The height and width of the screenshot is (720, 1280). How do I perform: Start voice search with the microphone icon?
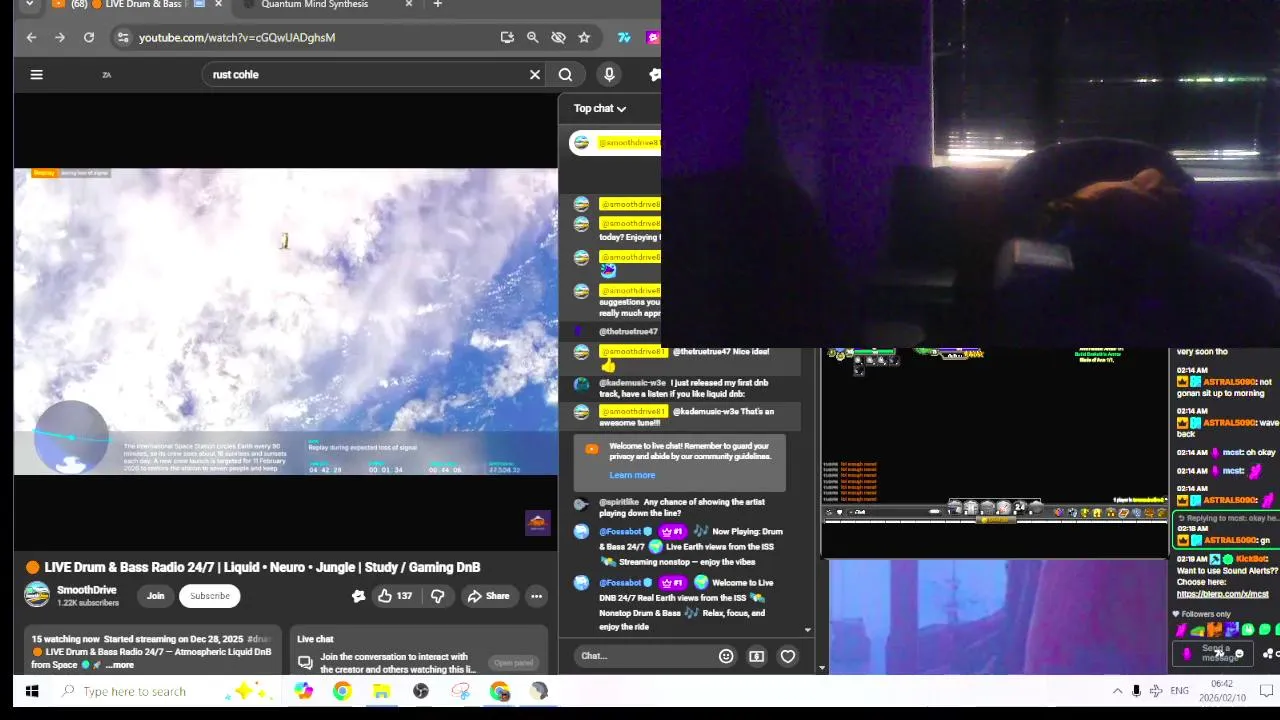(609, 74)
